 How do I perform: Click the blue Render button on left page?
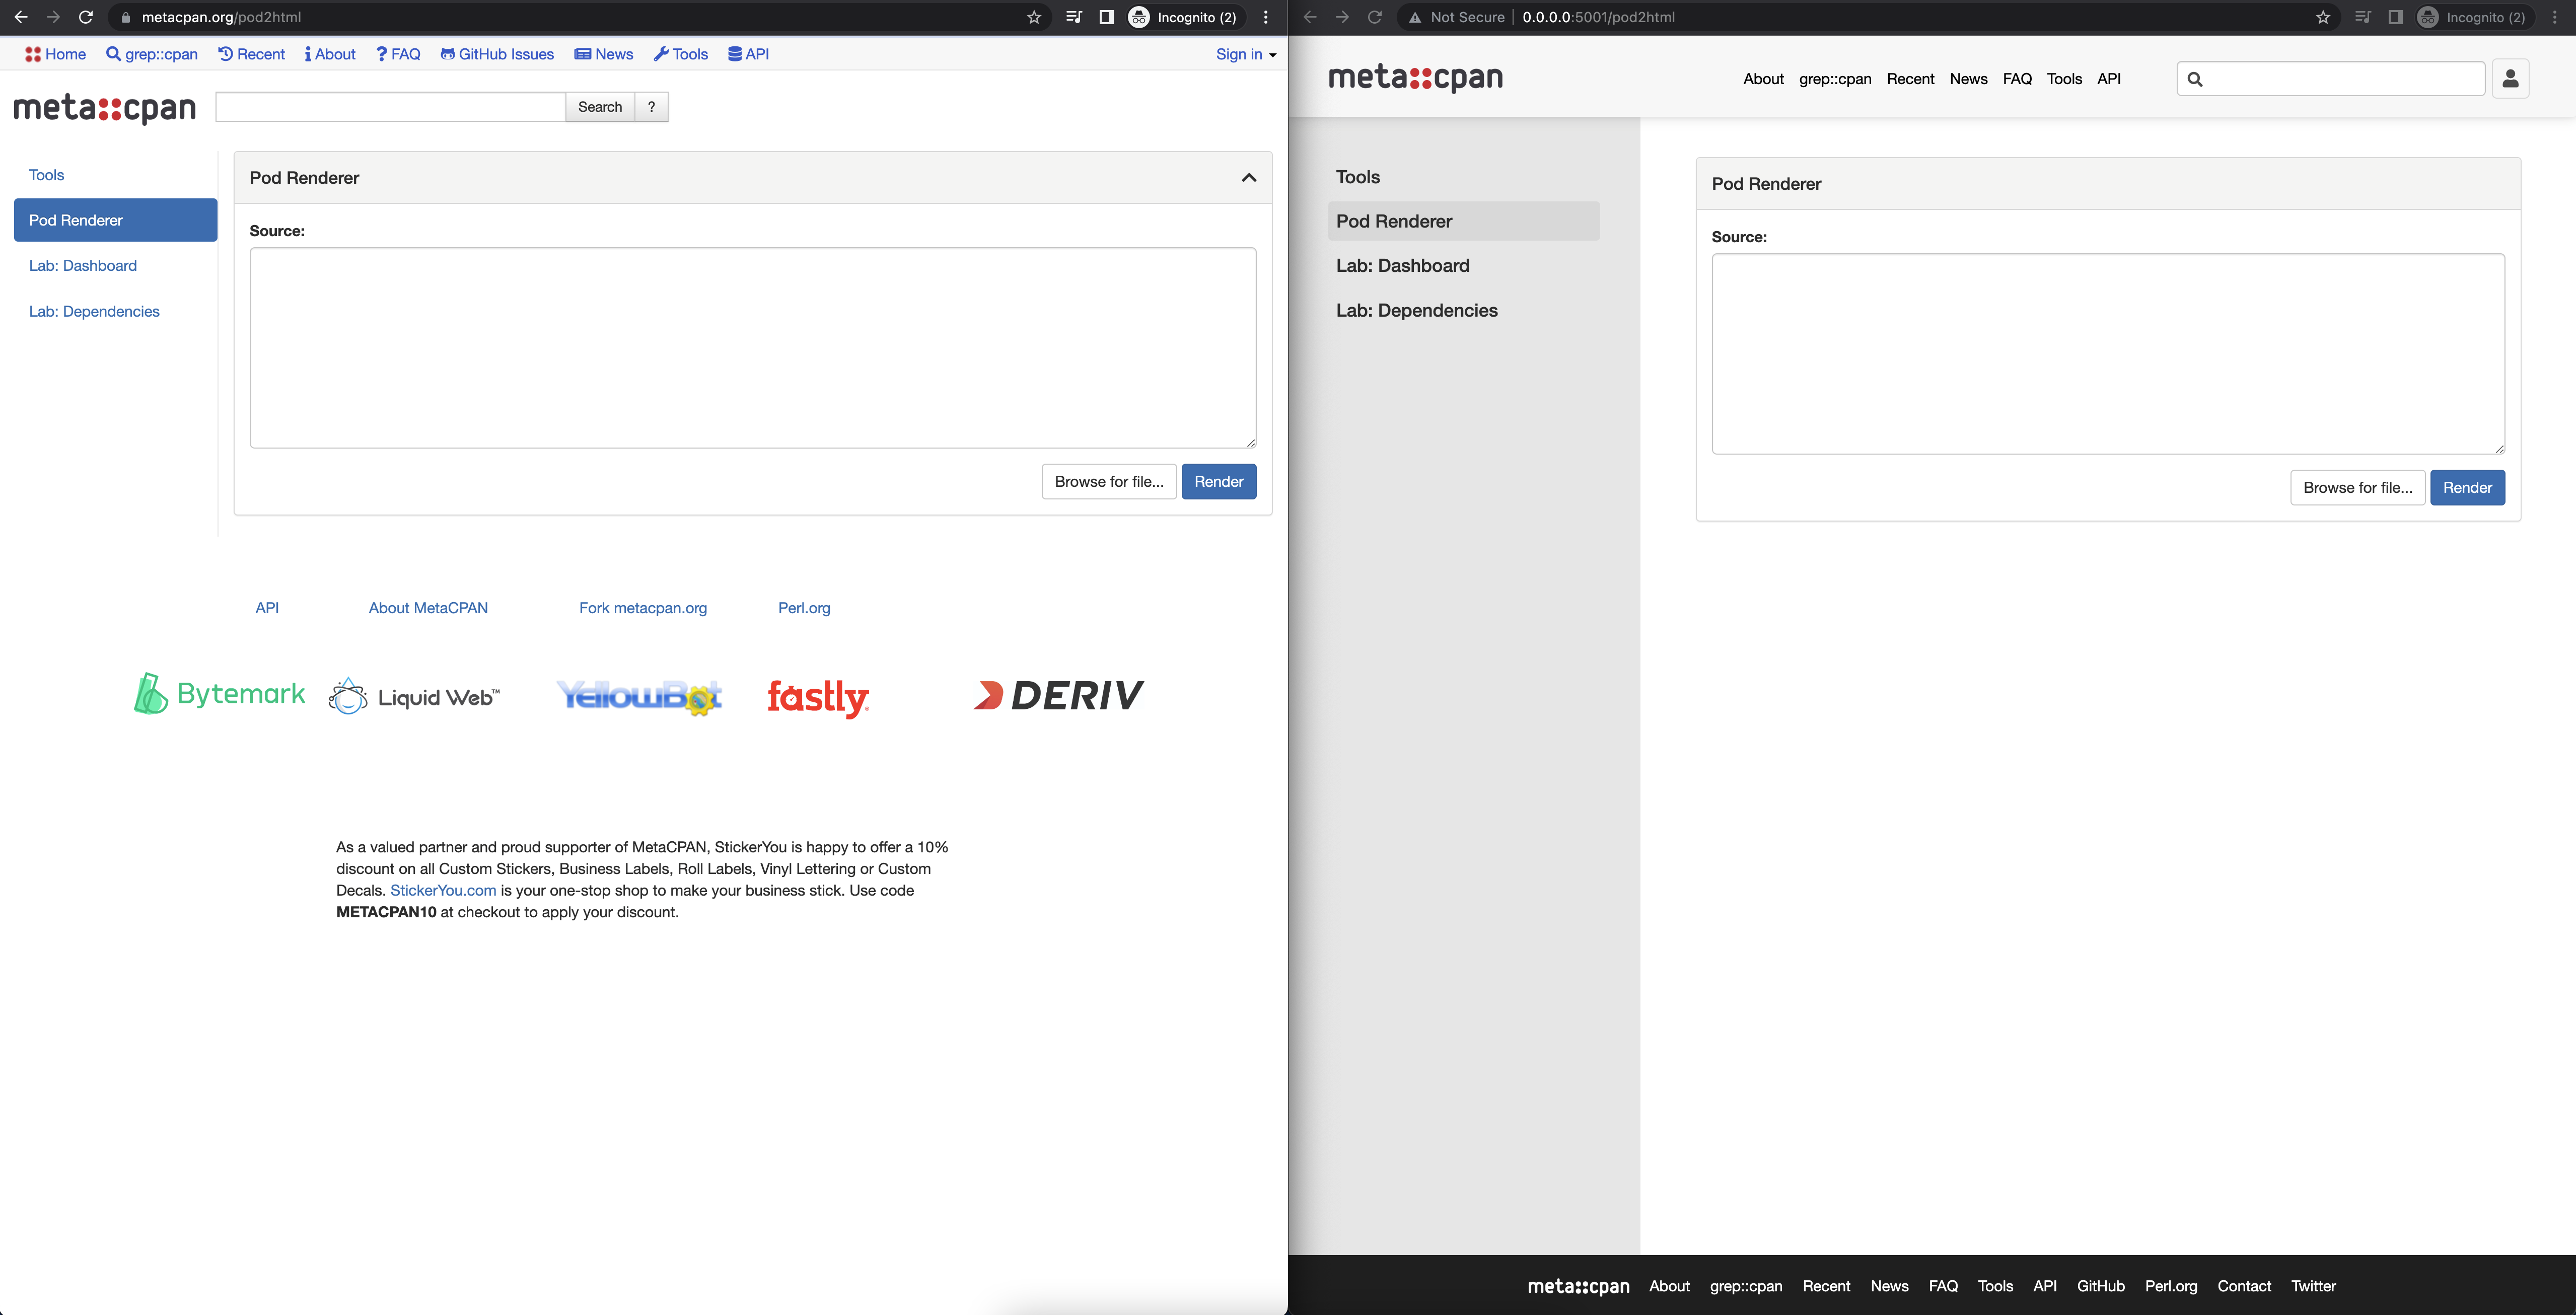(1218, 482)
